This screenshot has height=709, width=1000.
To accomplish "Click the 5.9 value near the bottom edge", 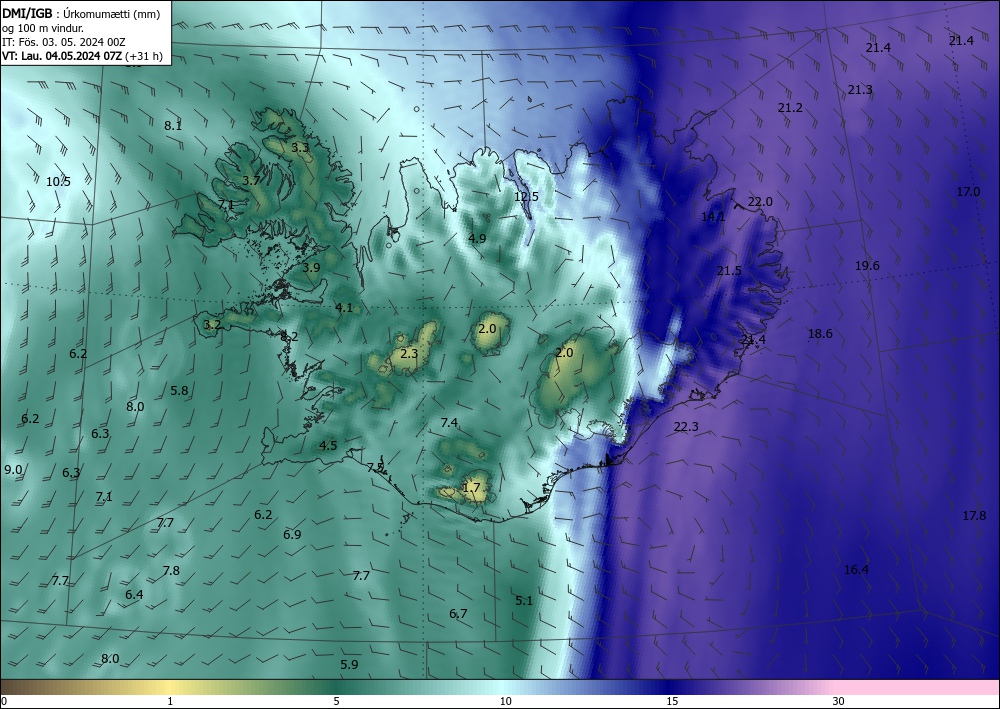I will pos(349,664).
